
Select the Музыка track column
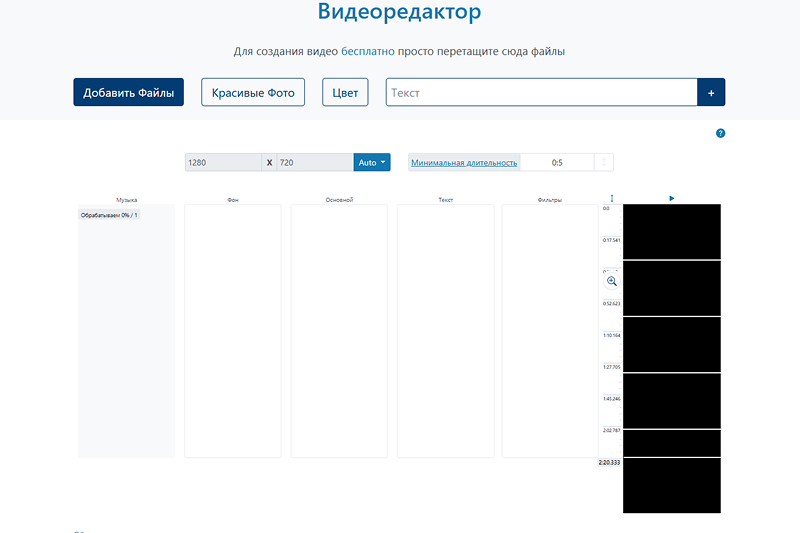[x=126, y=330]
